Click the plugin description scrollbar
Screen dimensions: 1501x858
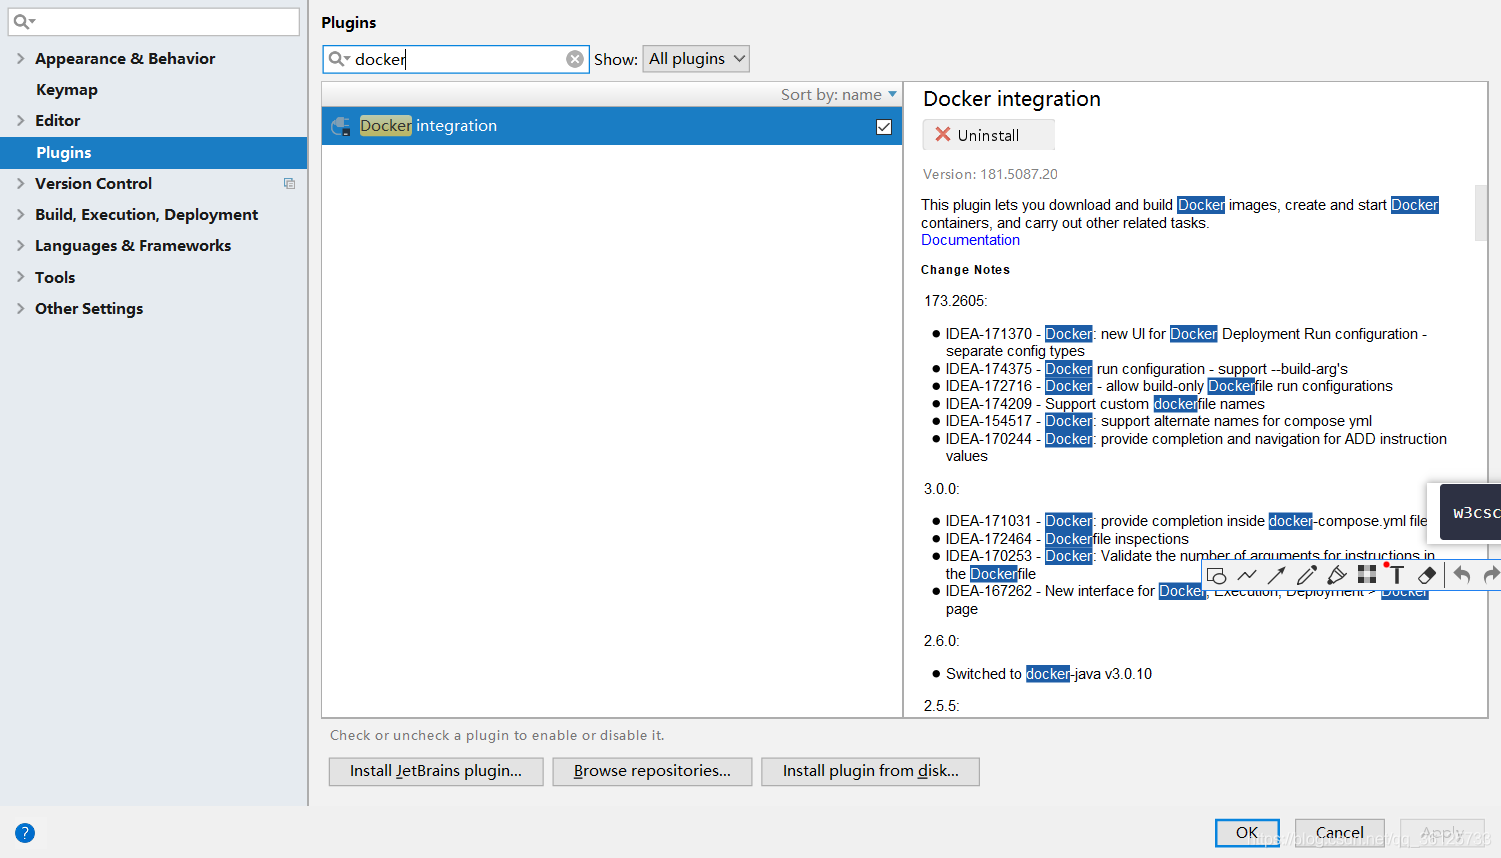coord(1481,213)
